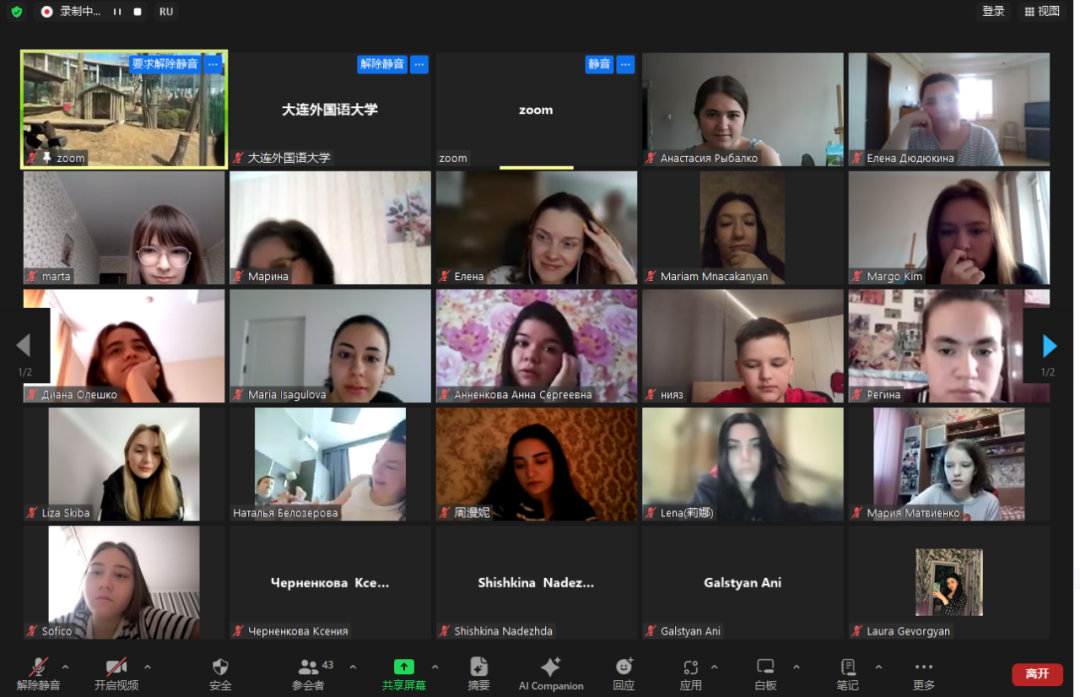Expand video options arrow beside Start Video
The image size is (1080, 697).
tap(148, 666)
